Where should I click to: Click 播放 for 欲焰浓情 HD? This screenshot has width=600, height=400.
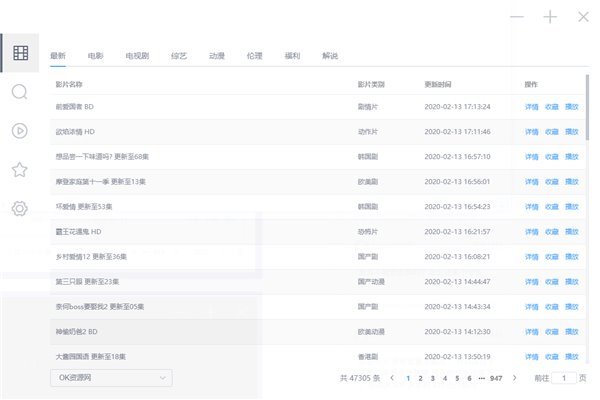[x=571, y=131]
